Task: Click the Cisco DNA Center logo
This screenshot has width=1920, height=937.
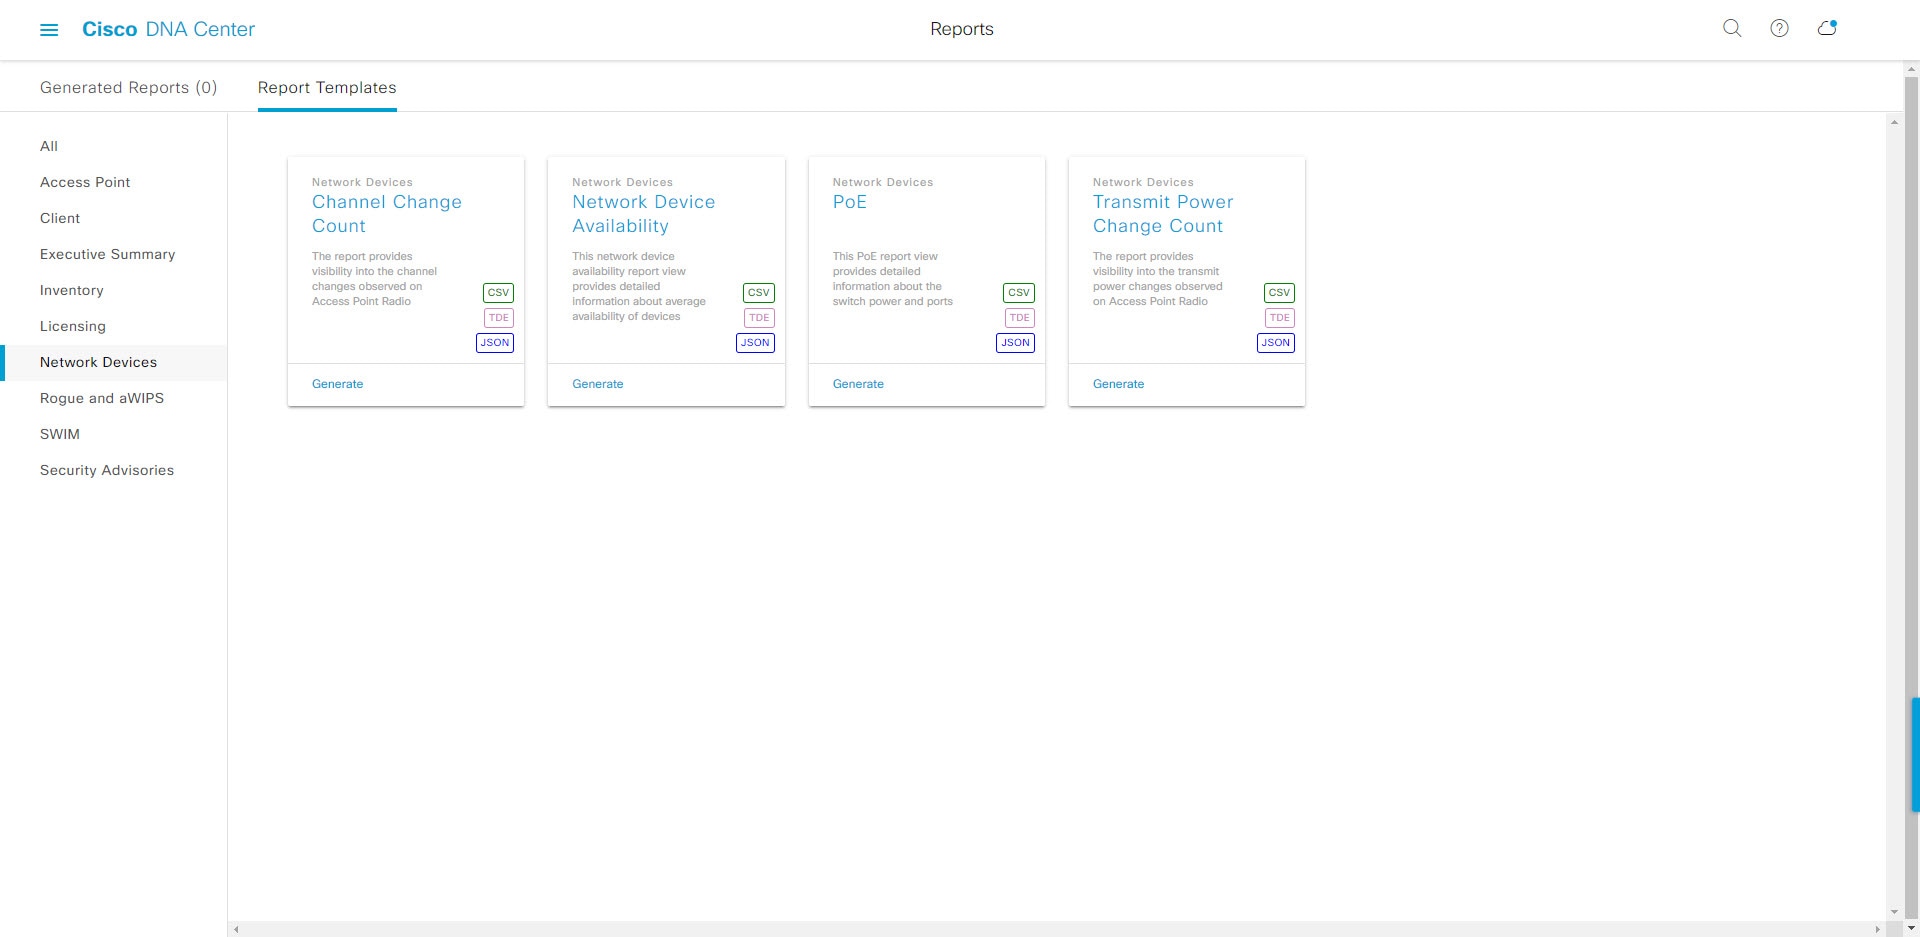Action: tap(169, 29)
